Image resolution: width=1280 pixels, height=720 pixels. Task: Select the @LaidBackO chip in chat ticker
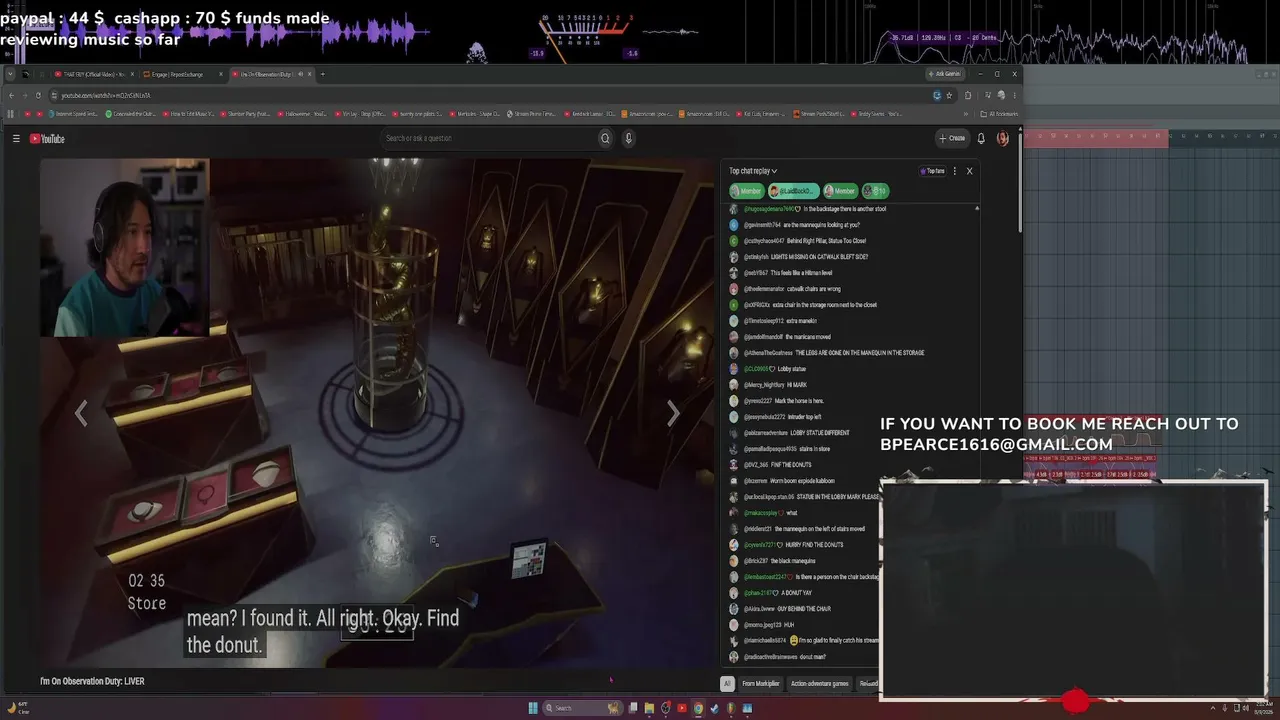tap(793, 191)
